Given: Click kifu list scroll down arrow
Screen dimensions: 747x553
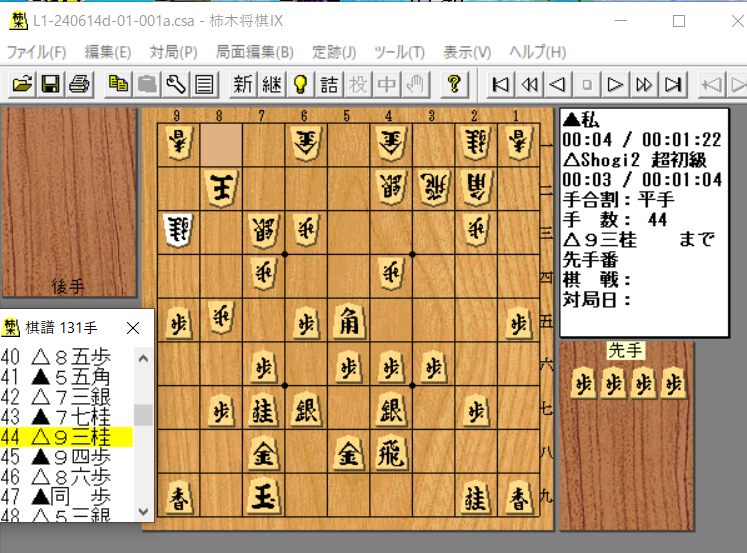Looking at the screenshot, I should point(143,512).
